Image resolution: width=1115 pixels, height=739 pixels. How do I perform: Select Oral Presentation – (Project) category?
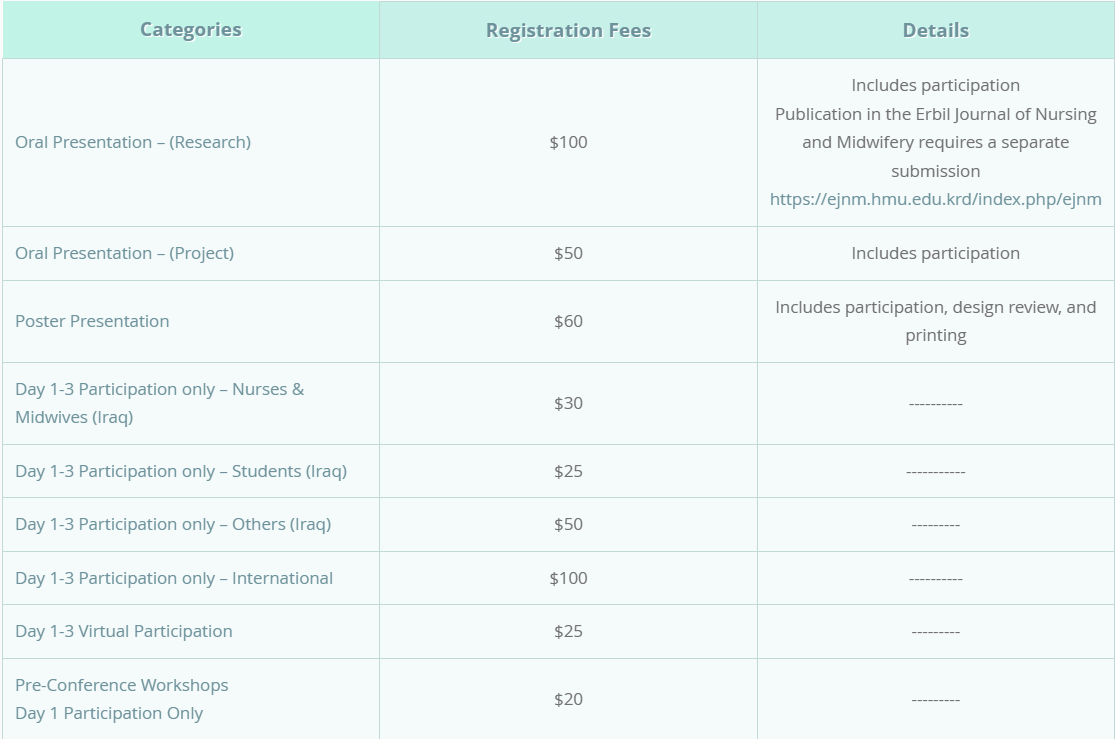click(124, 253)
